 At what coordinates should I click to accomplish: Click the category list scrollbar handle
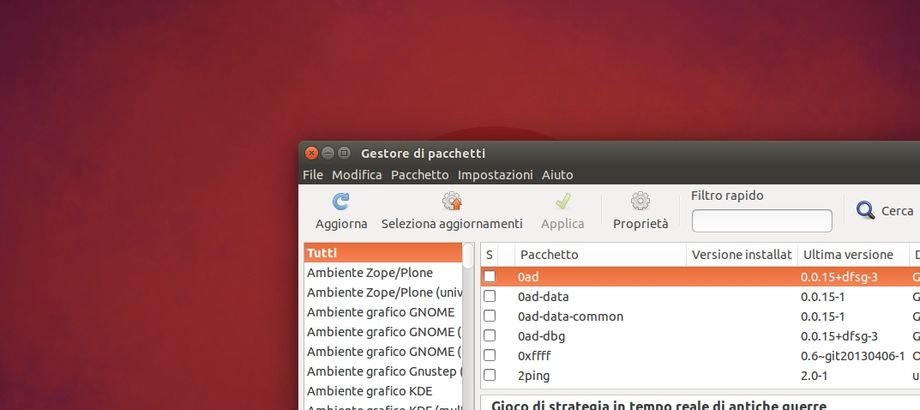[468, 256]
